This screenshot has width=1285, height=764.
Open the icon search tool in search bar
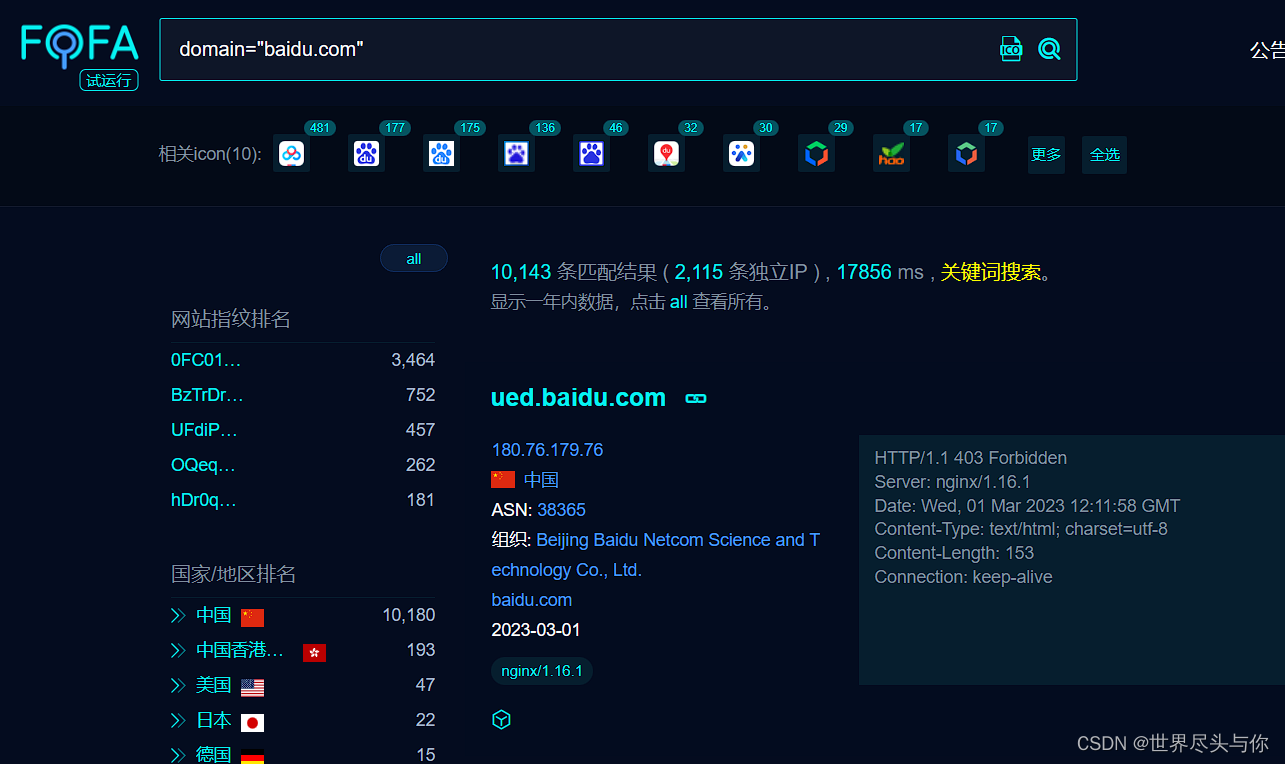click(1011, 48)
